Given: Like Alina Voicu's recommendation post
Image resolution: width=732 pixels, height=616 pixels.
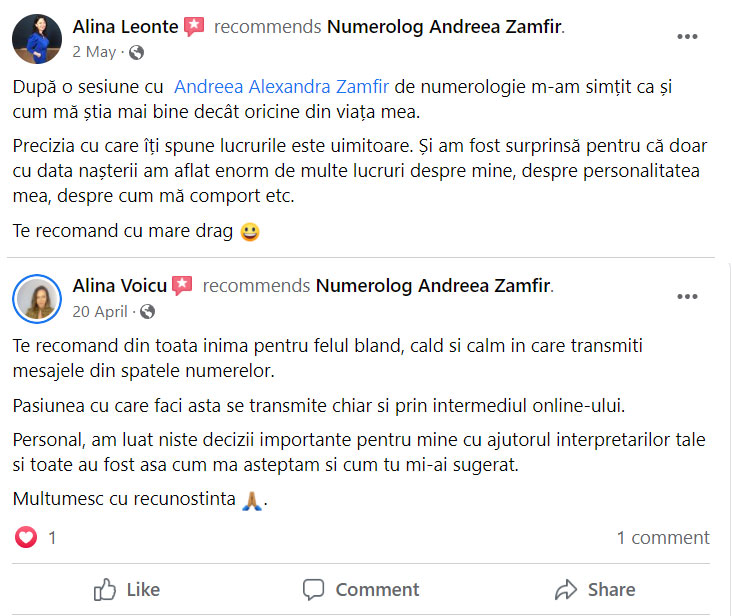Looking at the screenshot, I should (x=127, y=589).
